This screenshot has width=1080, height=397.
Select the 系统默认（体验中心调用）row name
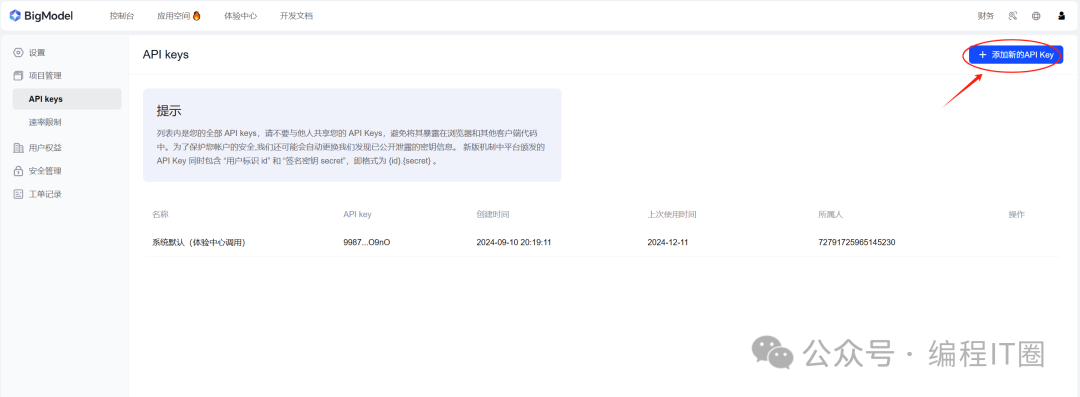(199, 243)
